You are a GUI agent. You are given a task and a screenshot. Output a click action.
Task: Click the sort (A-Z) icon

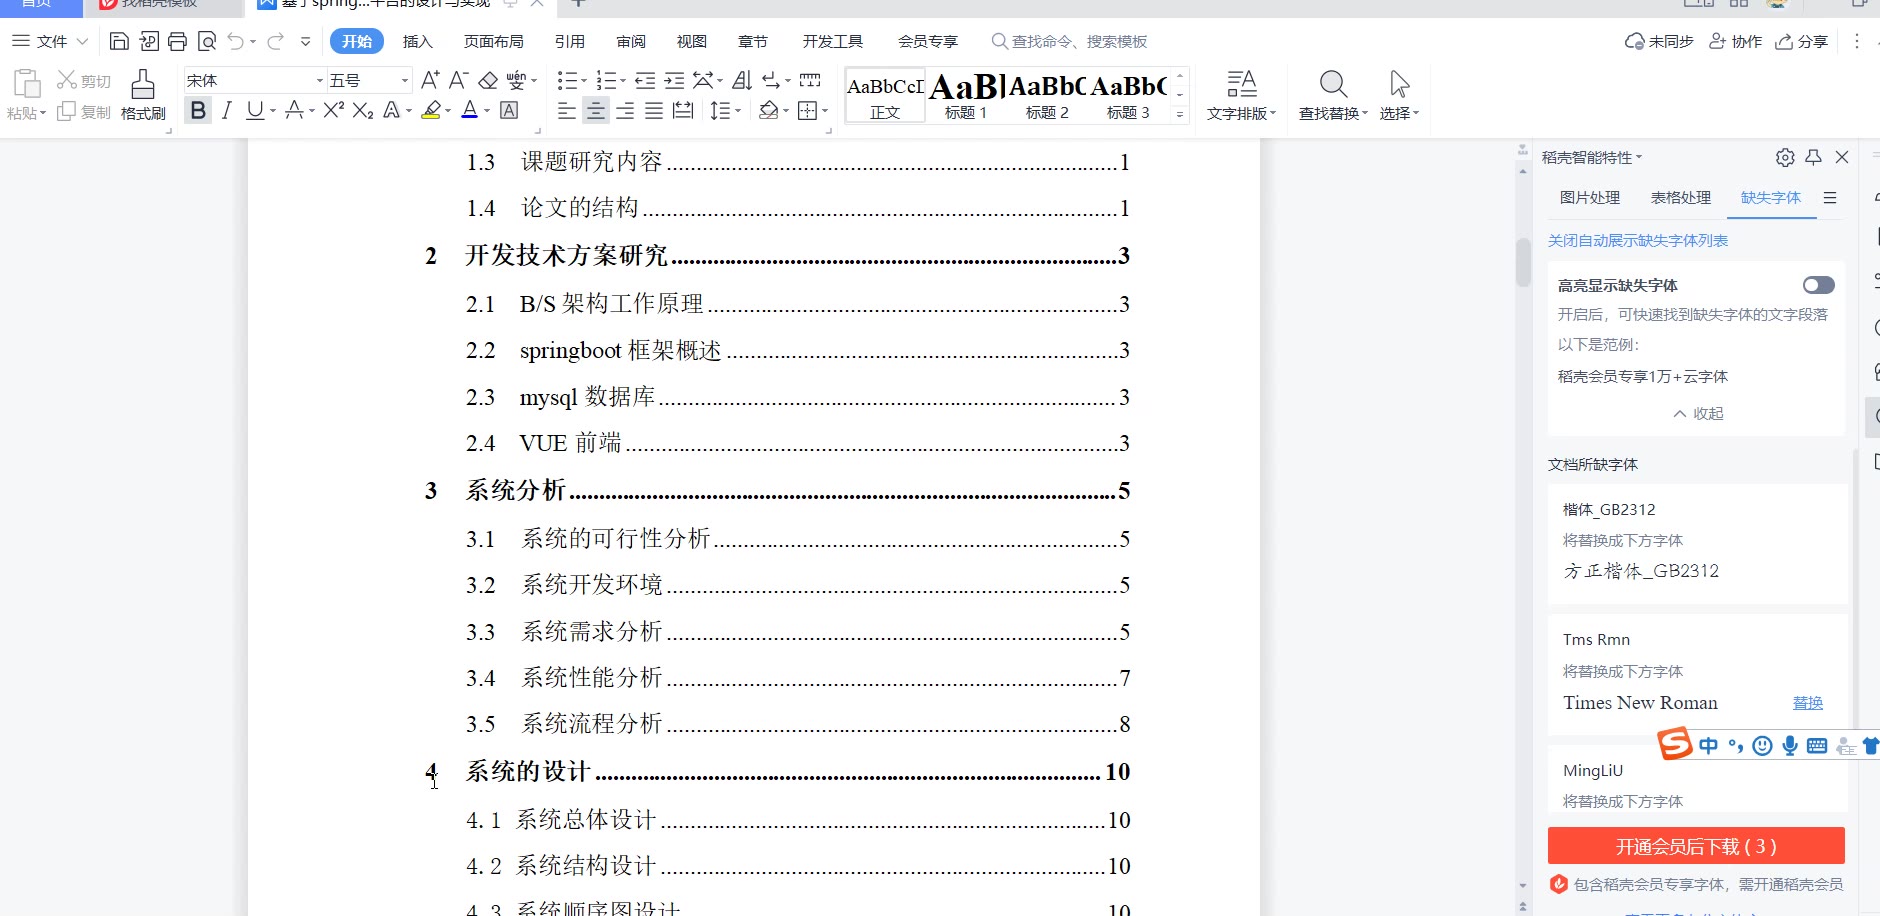pos(742,80)
